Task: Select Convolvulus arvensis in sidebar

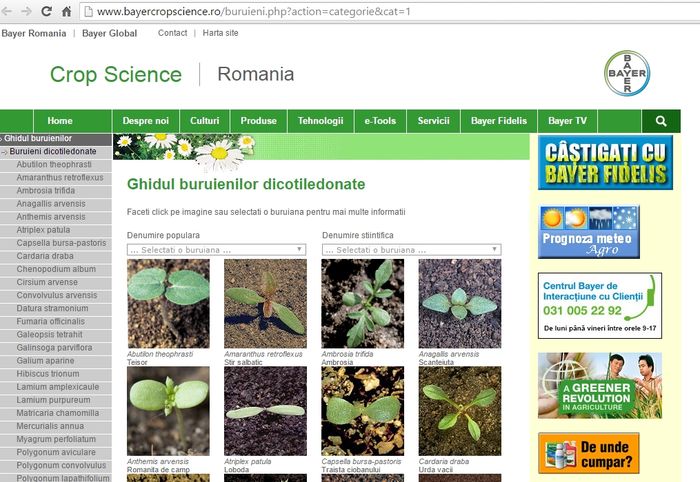Action: (x=56, y=295)
